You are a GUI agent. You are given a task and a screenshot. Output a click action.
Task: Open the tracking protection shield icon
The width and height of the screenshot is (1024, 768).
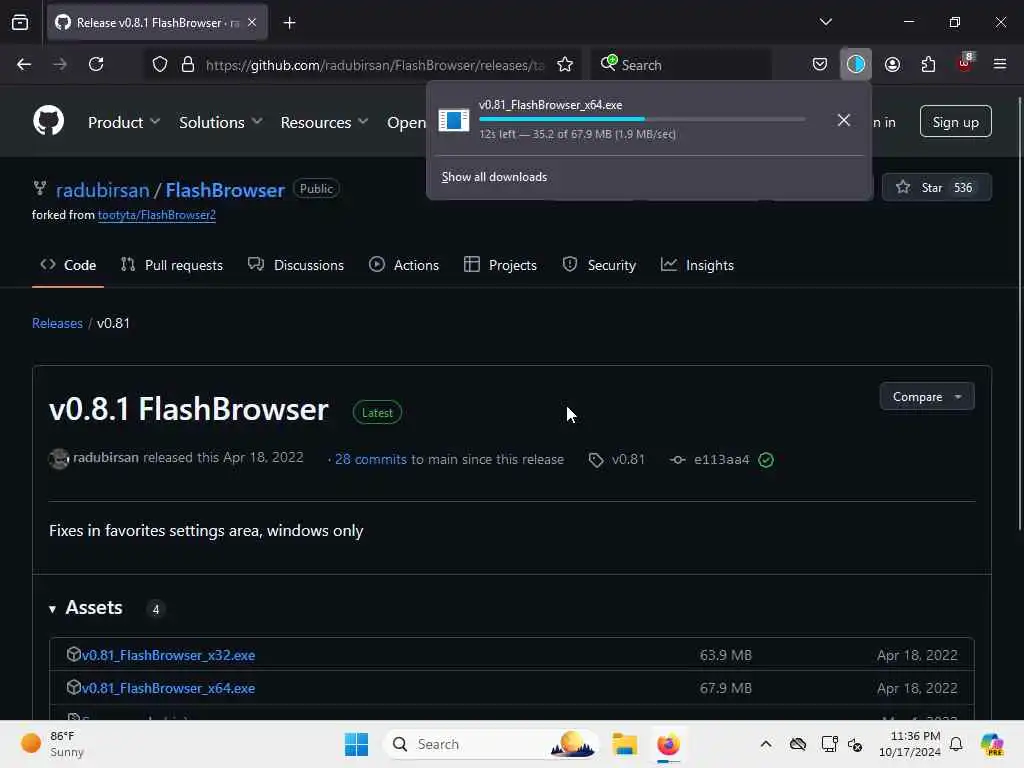click(160, 65)
